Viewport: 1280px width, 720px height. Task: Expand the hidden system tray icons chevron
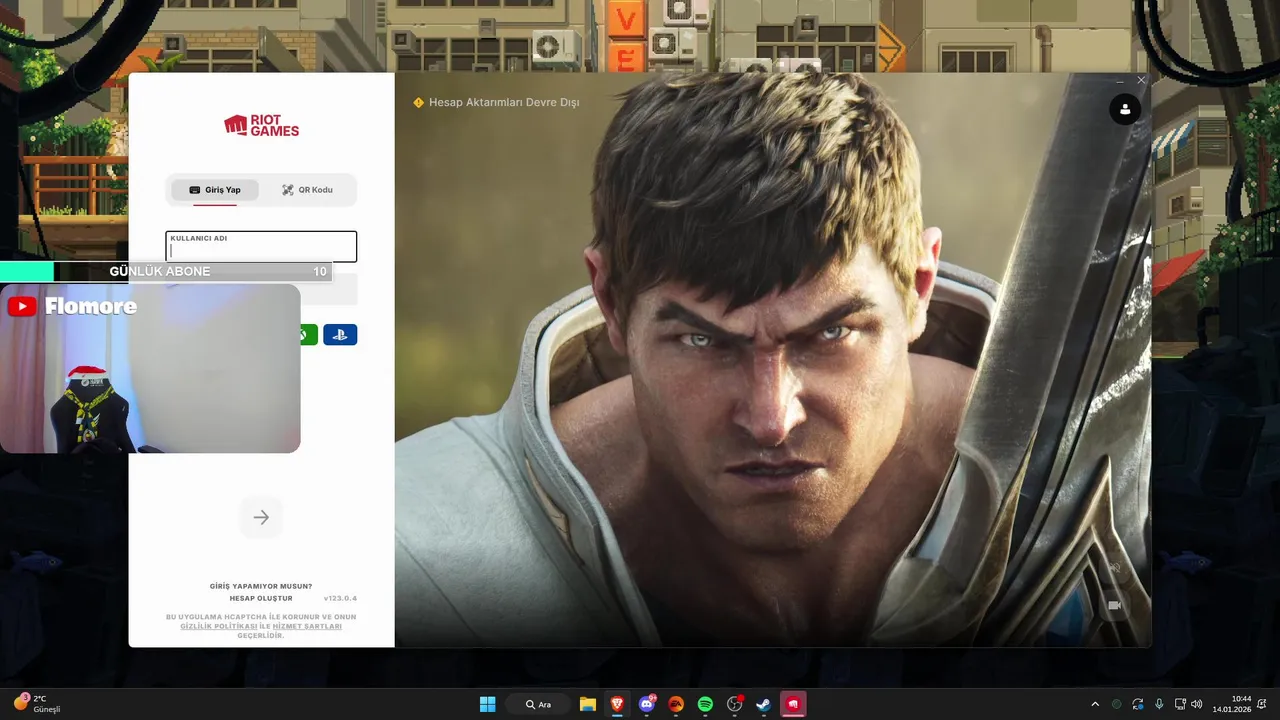tap(1095, 704)
